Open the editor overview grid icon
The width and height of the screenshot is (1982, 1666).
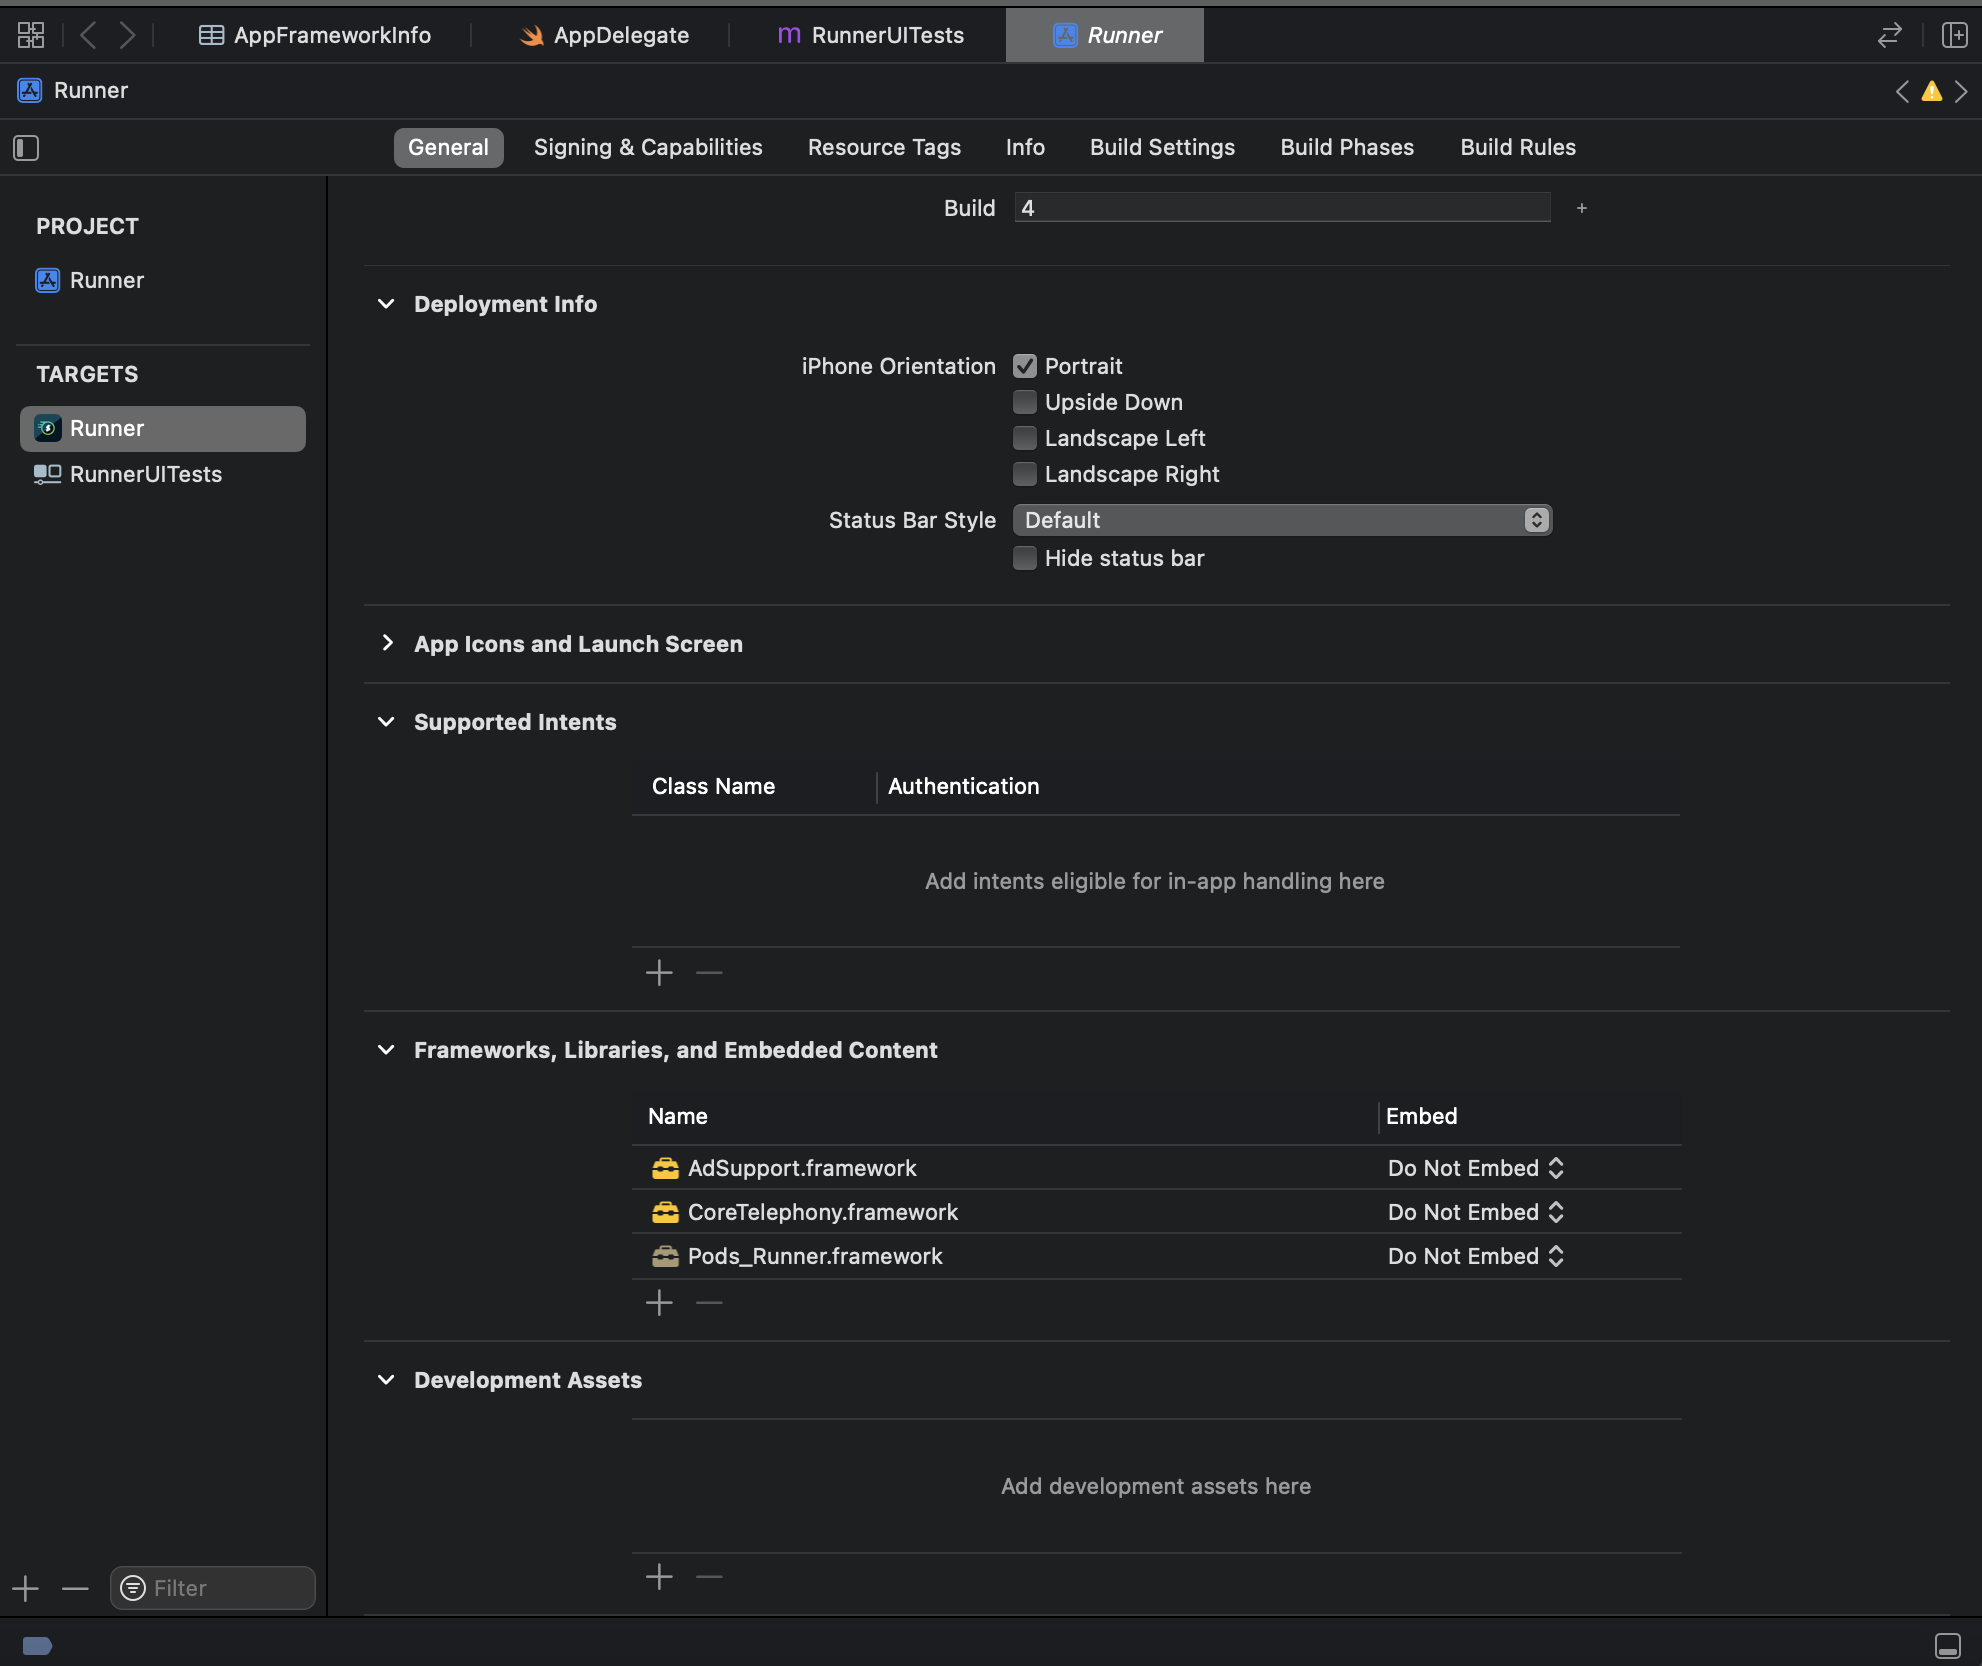[30, 34]
